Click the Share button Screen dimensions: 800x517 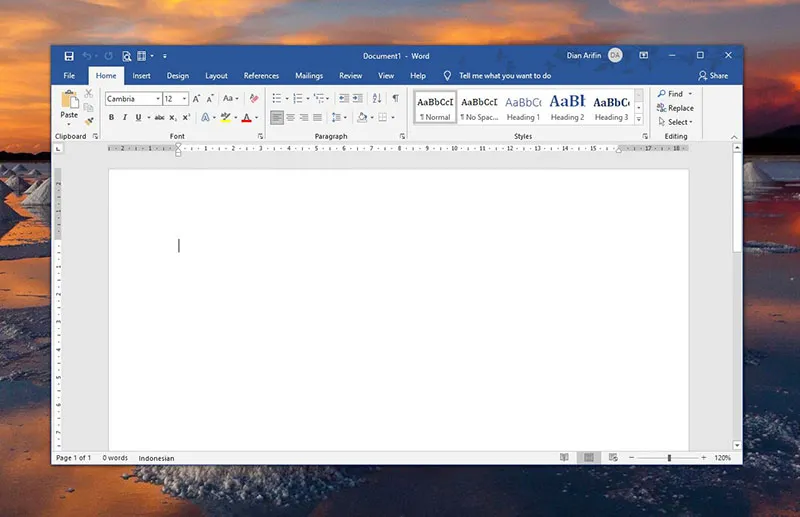coord(713,76)
